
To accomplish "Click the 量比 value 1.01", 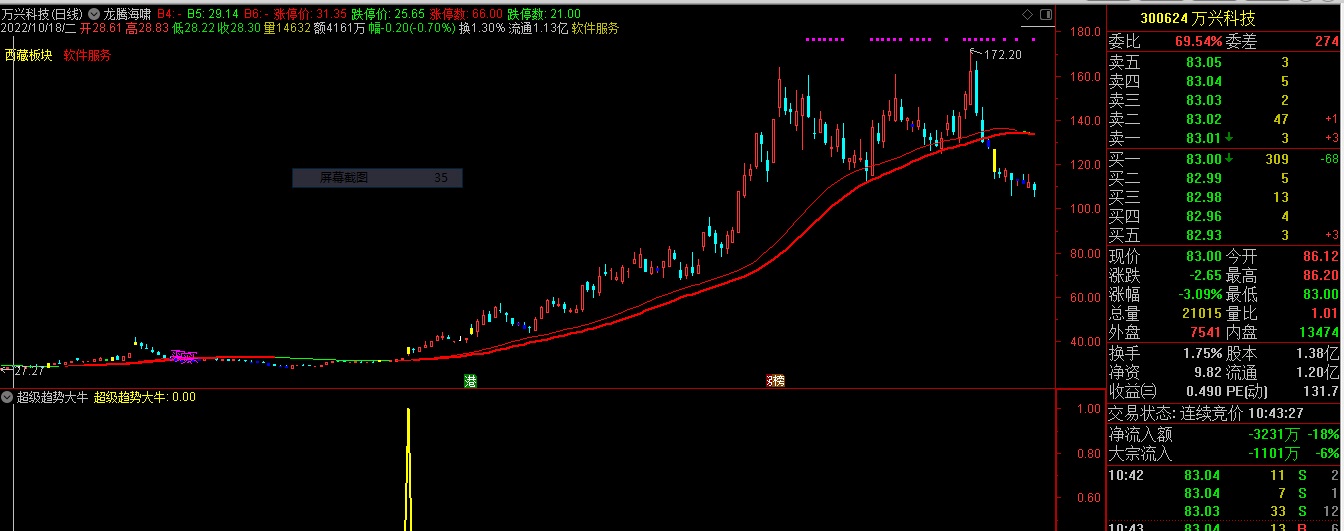I will [x=1324, y=314].
